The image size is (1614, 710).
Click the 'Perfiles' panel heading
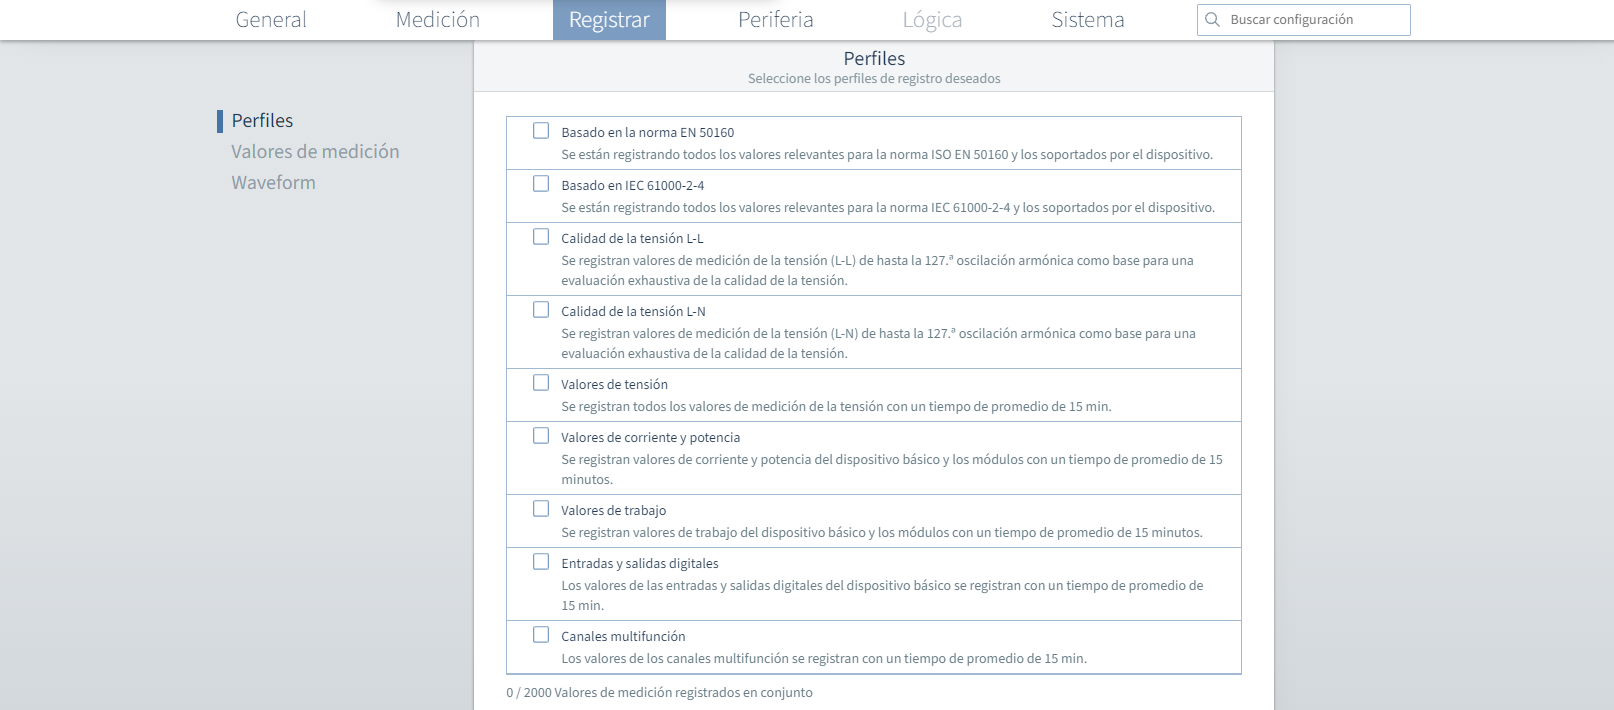tap(874, 59)
